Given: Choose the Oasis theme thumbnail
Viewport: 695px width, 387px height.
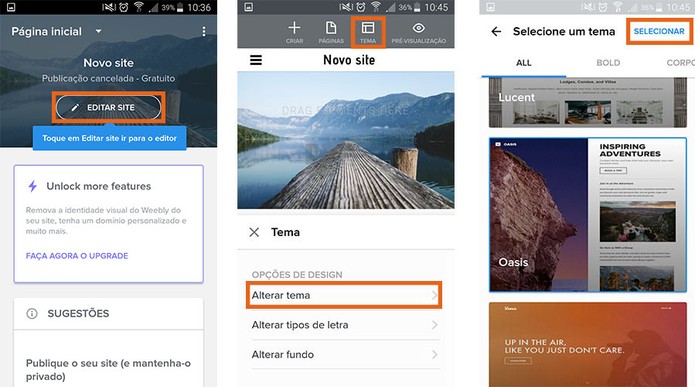Looking at the screenshot, I should click(588, 215).
